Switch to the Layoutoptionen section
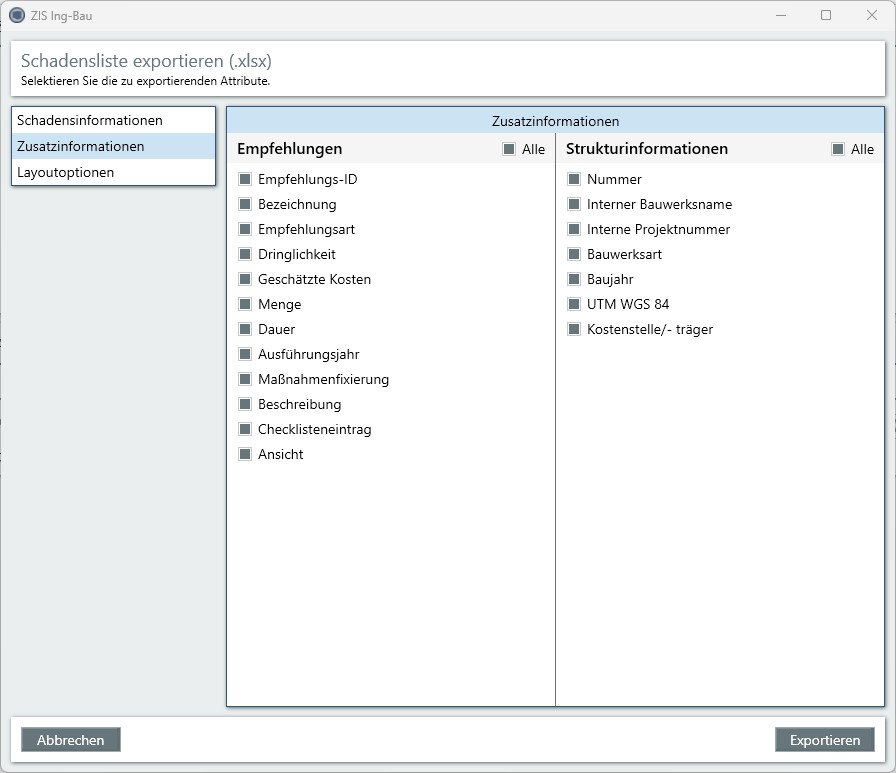Viewport: 896px width, 773px height. 66,172
